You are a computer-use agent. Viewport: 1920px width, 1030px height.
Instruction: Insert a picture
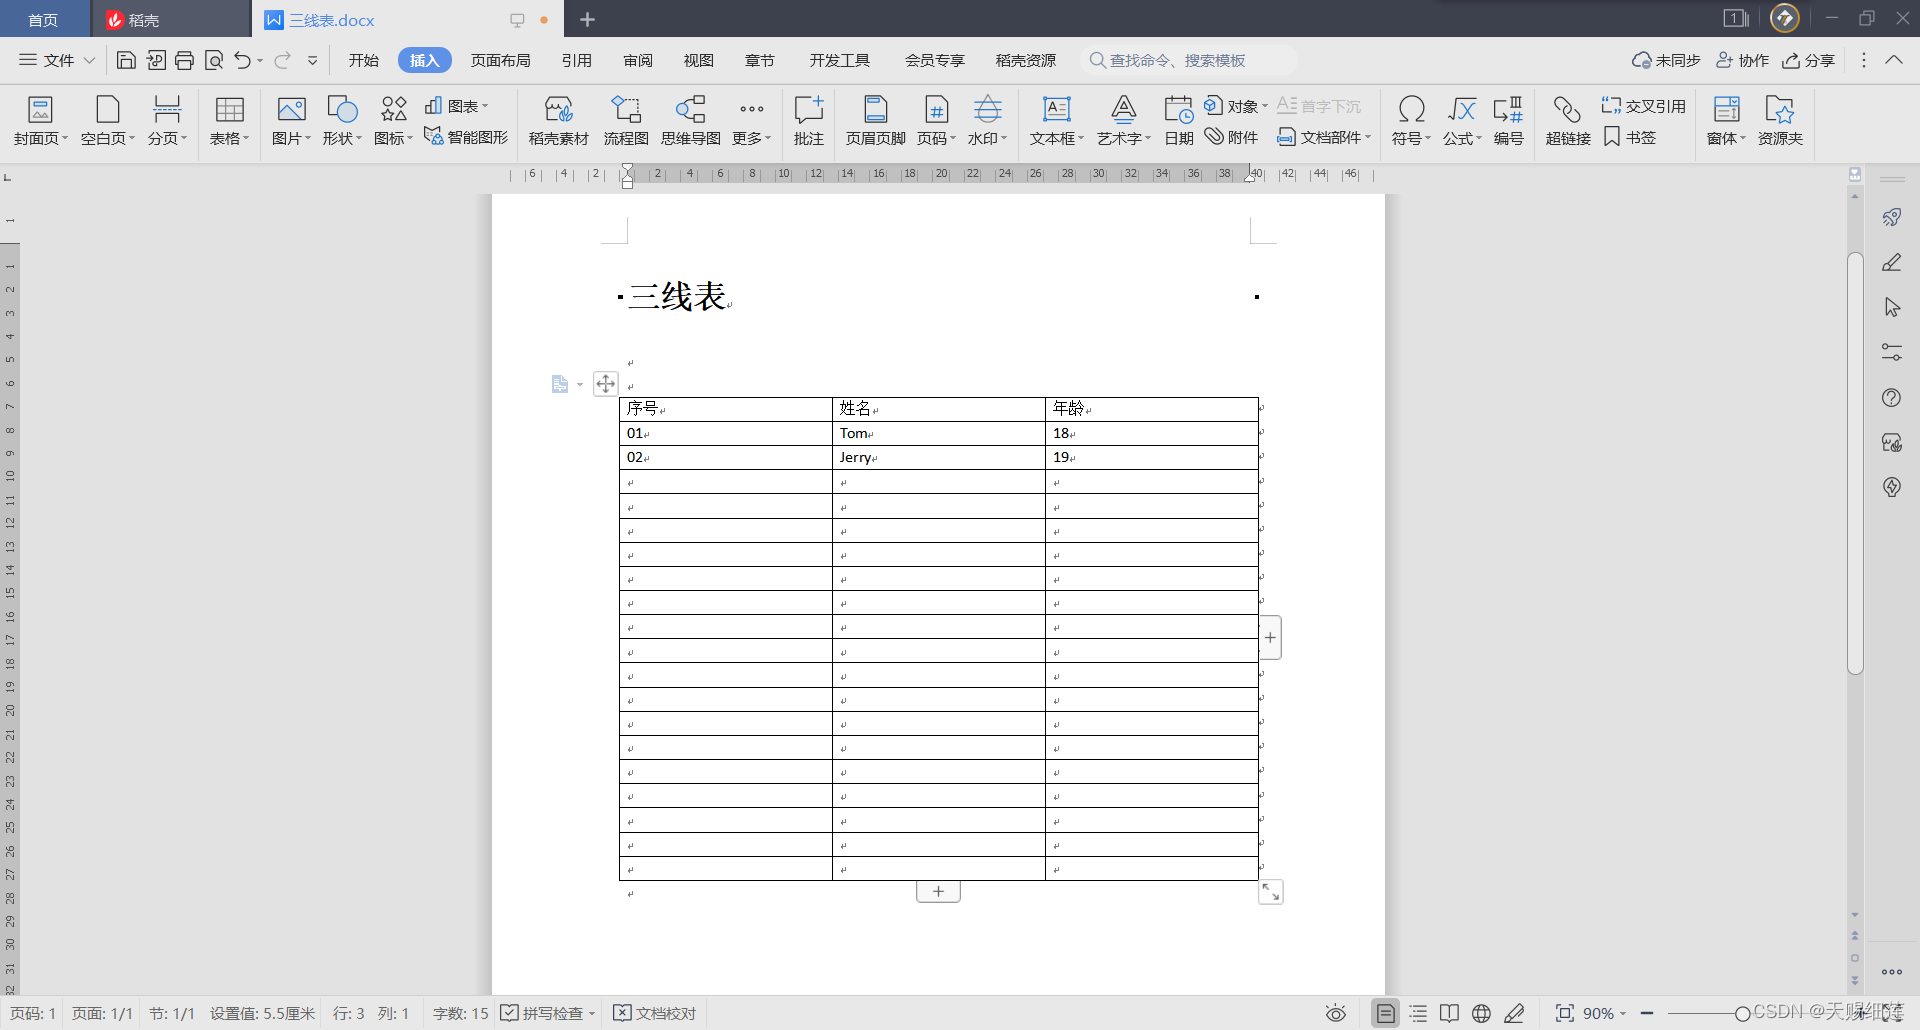(x=291, y=121)
